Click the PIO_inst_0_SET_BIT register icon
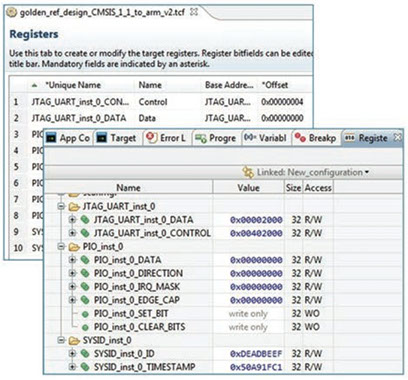Viewport: 408px width, 380px height. click(x=85, y=314)
